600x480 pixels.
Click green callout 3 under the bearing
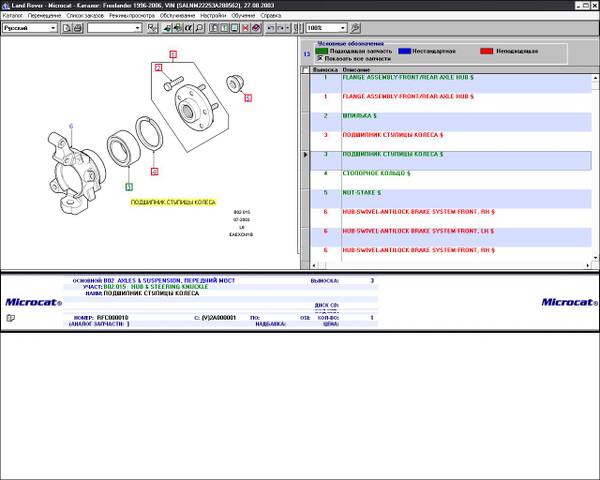point(129,187)
